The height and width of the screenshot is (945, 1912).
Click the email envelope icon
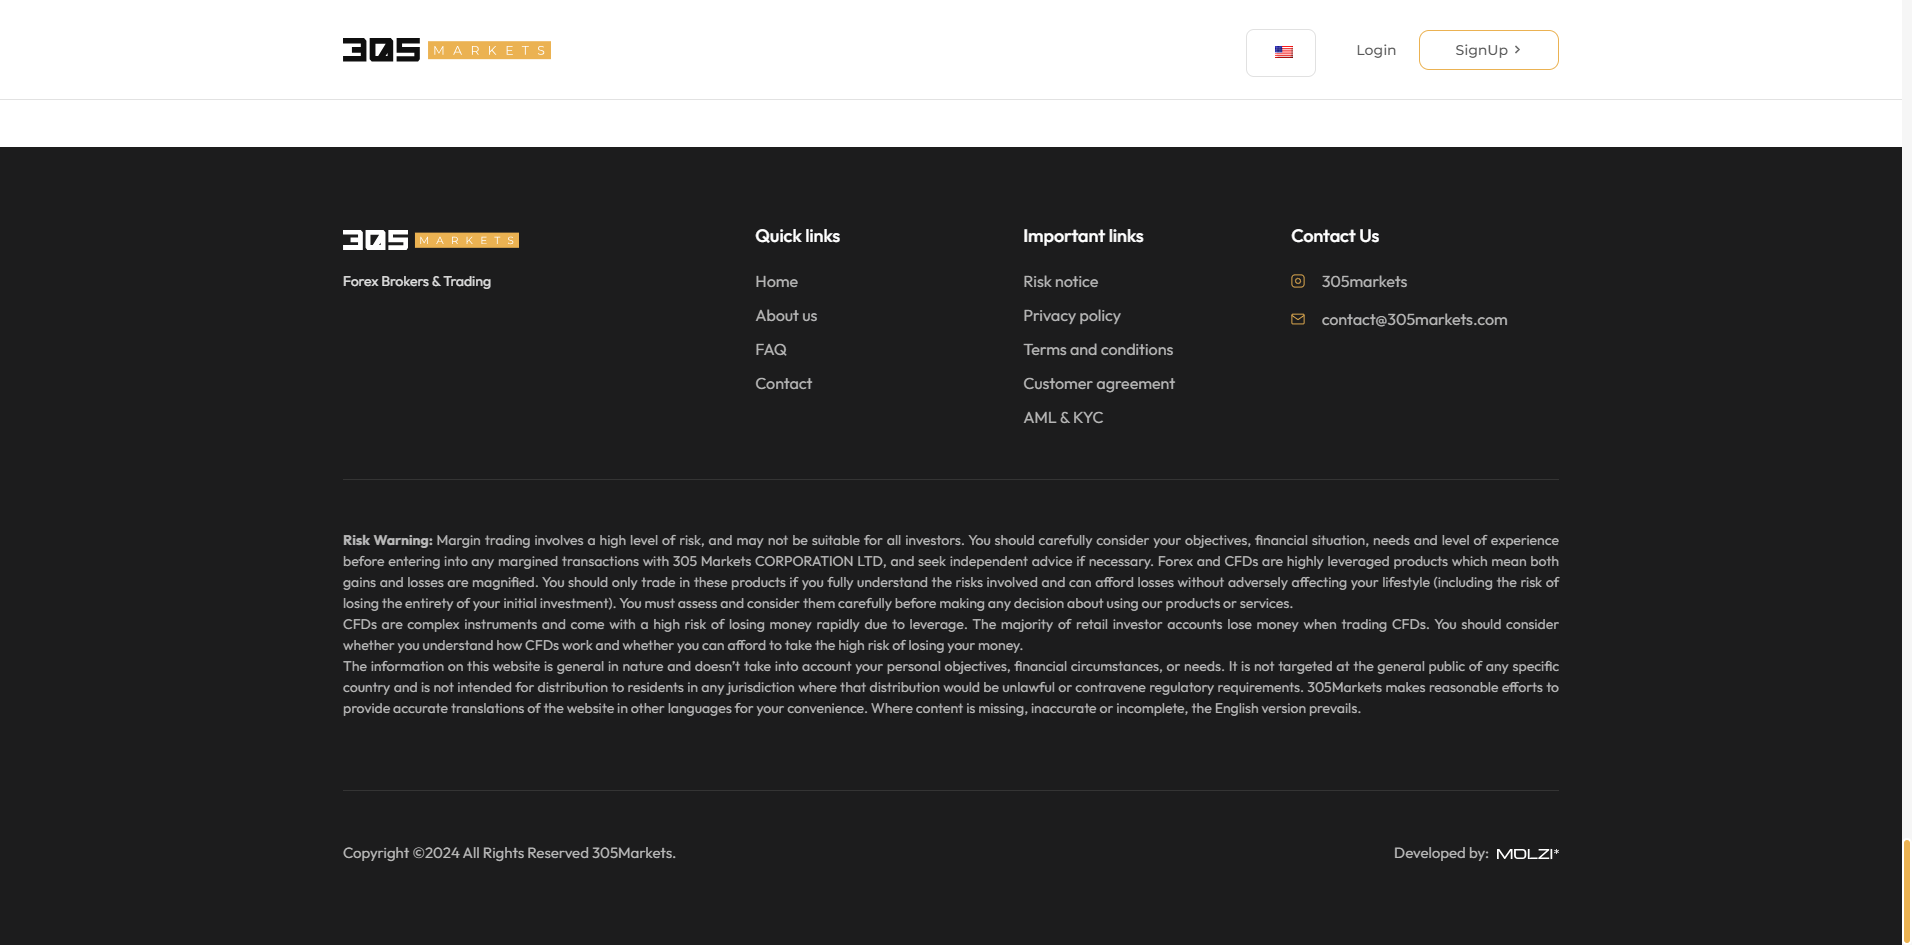click(1298, 320)
